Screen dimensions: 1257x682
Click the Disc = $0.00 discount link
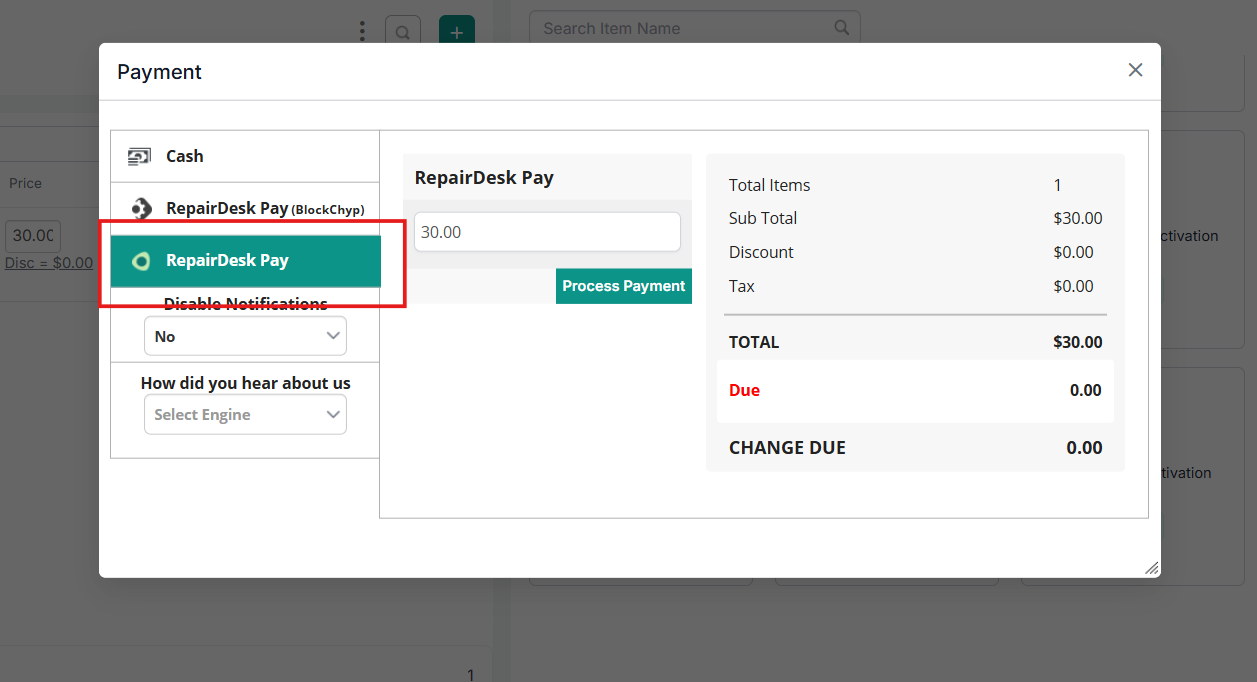pos(48,262)
